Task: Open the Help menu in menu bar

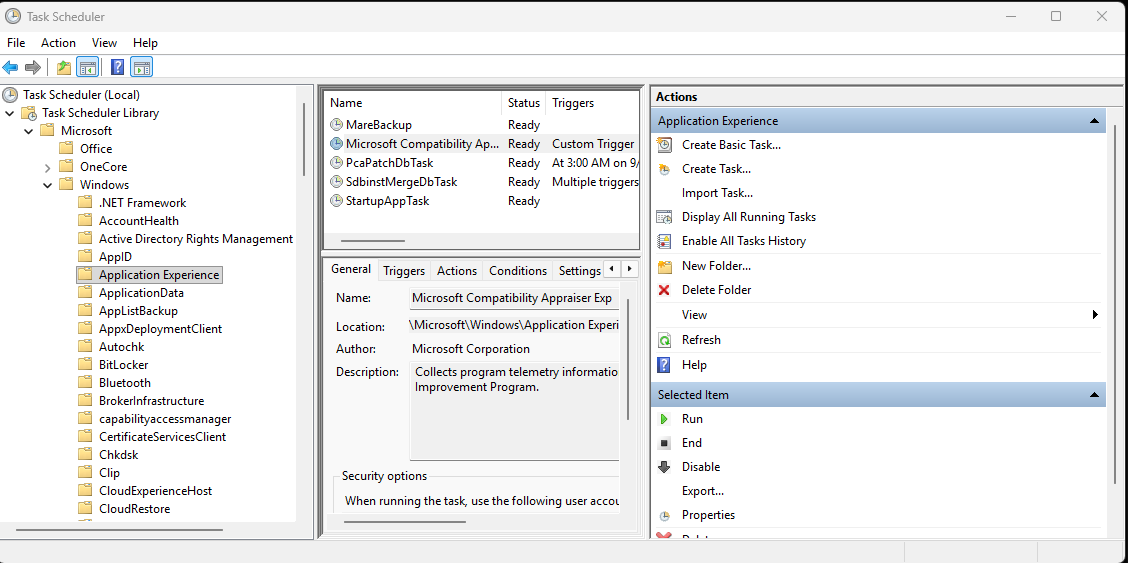Action: pyautogui.click(x=145, y=43)
